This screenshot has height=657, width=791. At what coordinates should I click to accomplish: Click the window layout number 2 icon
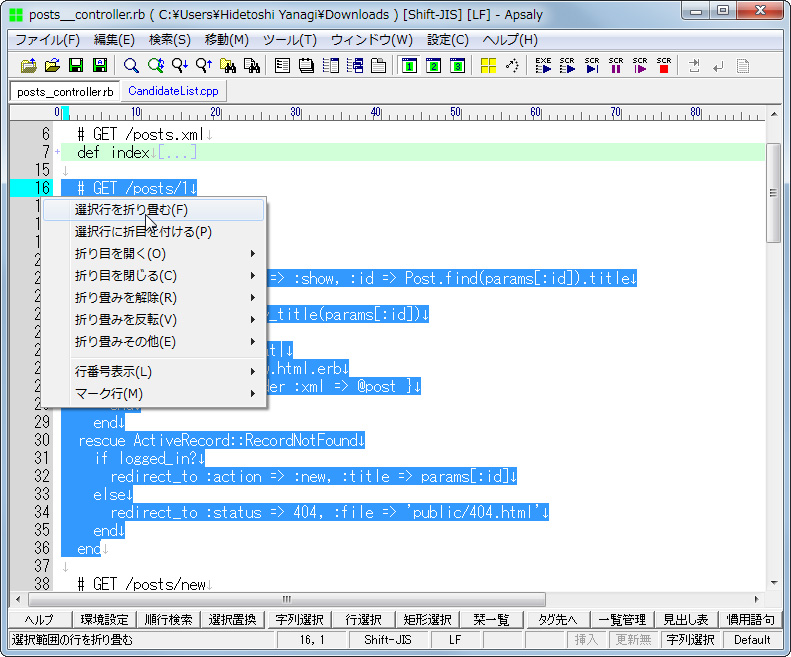[433, 66]
